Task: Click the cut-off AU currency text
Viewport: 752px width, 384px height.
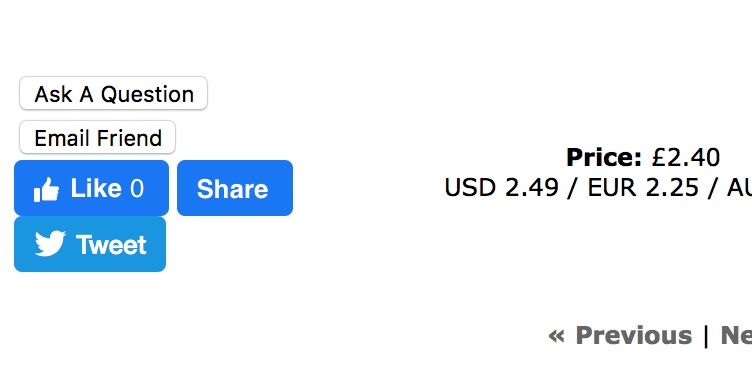Action: point(740,187)
